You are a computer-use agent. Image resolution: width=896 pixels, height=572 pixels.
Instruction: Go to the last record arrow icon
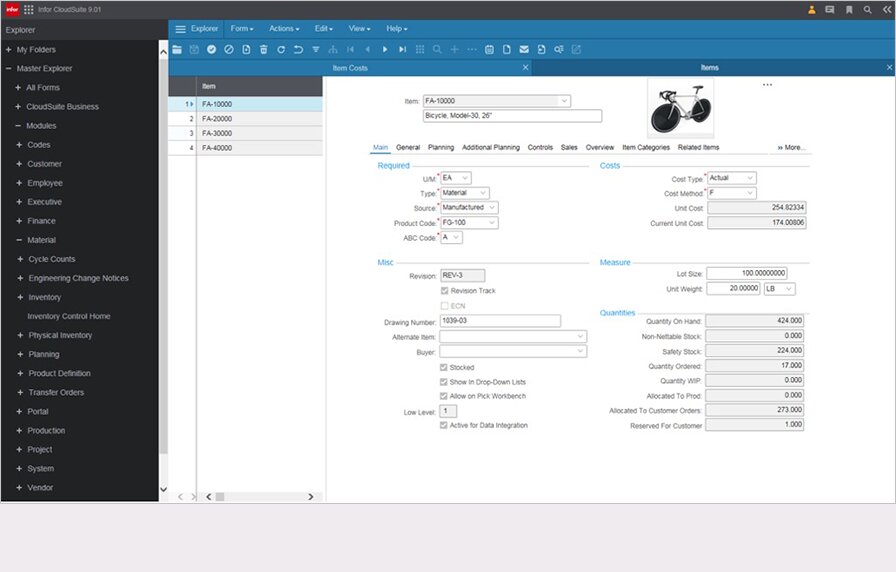click(402, 49)
